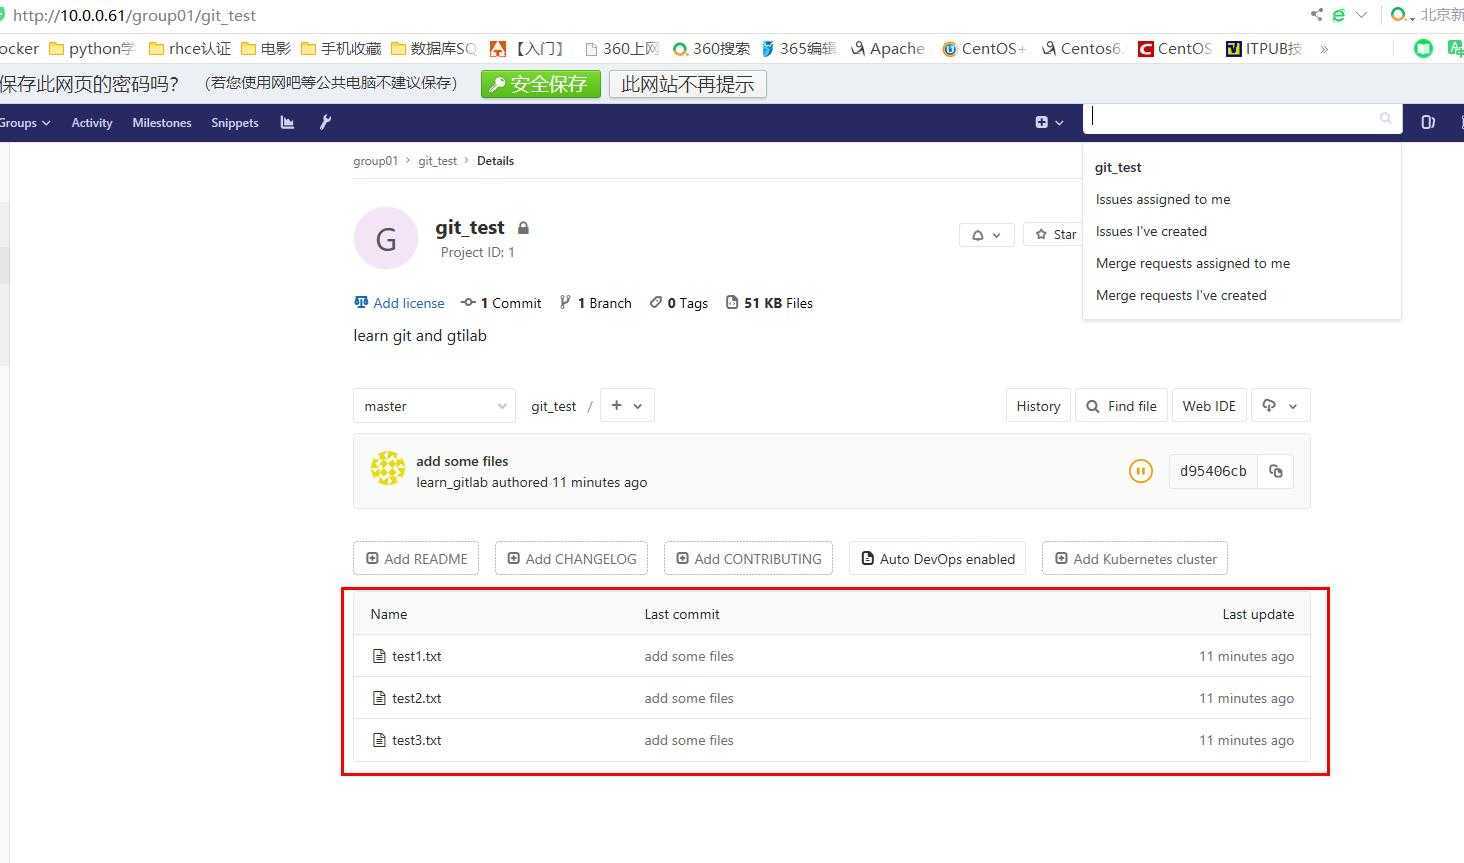
Task: Open the 数据库SQ bookmark folder
Action: click(433, 48)
